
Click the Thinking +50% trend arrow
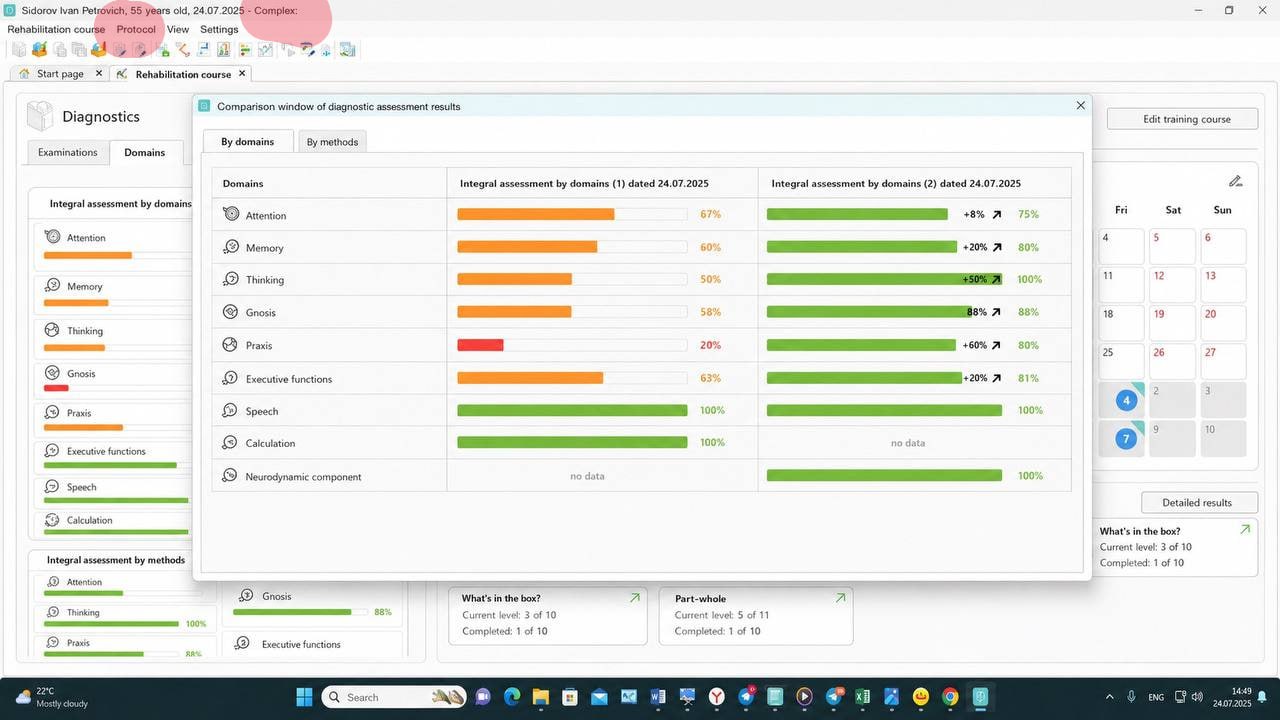click(x=995, y=280)
